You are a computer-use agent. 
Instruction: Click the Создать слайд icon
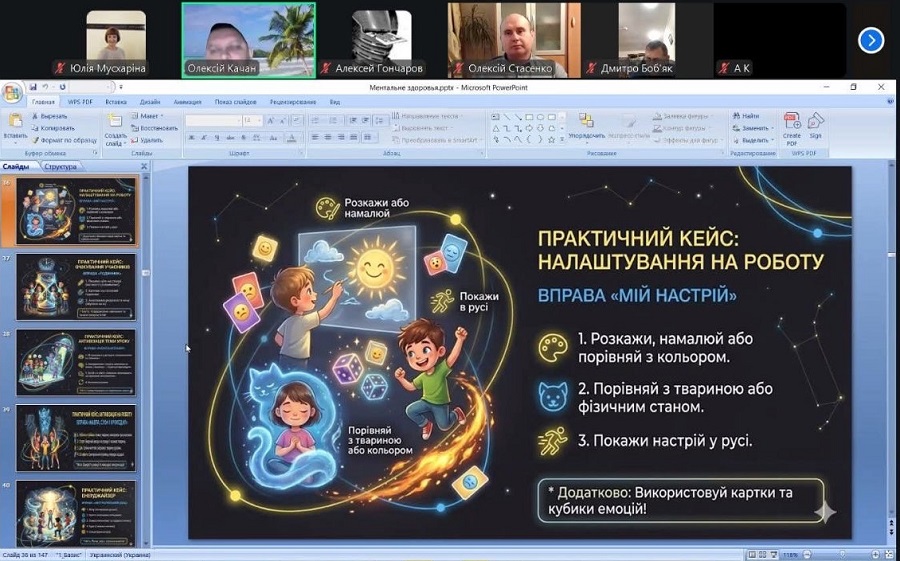[x=115, y=123]
